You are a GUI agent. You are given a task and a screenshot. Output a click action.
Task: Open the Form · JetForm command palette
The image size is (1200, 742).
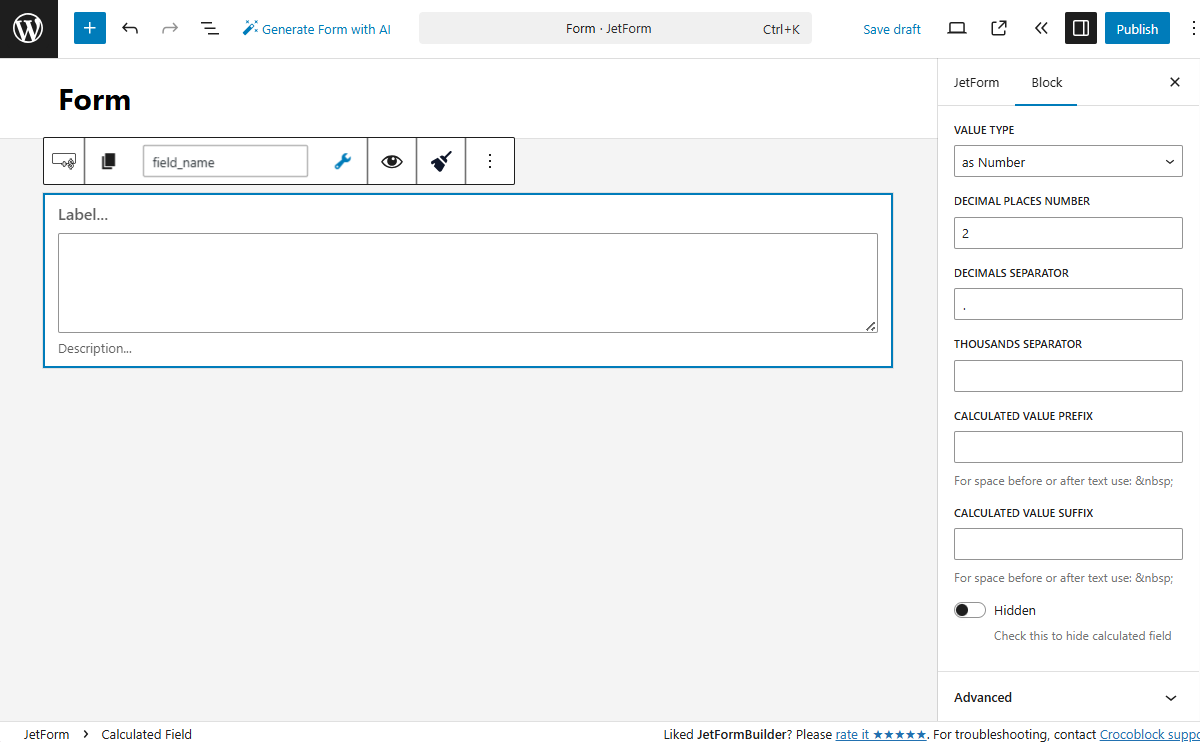[x=615, y=29]
